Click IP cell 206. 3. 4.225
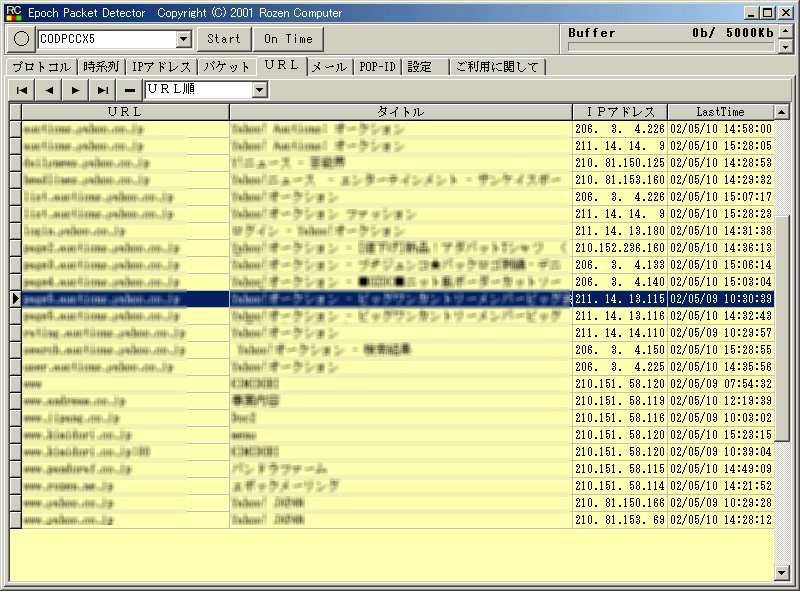The width and height of the screenshot is (800, 600). pos(620,367)
